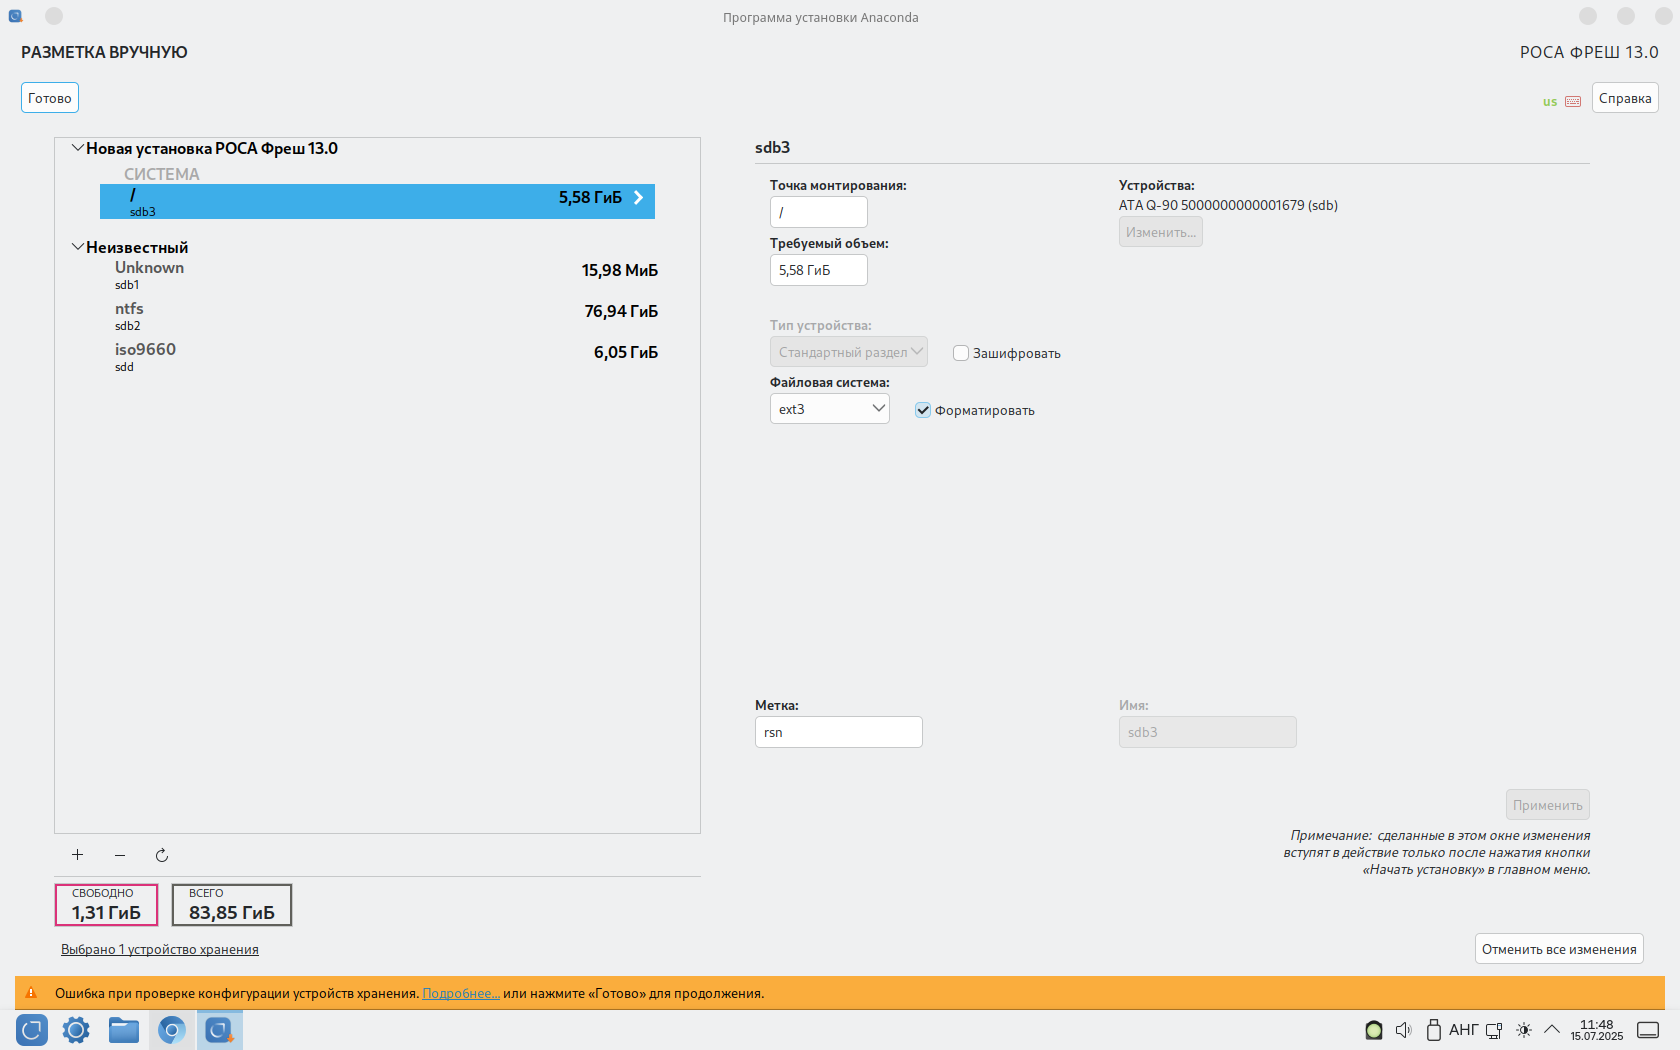Click the show desktop icon in tray
Screen dimensions: 1680x1050
click(x=1648, y=1030)
